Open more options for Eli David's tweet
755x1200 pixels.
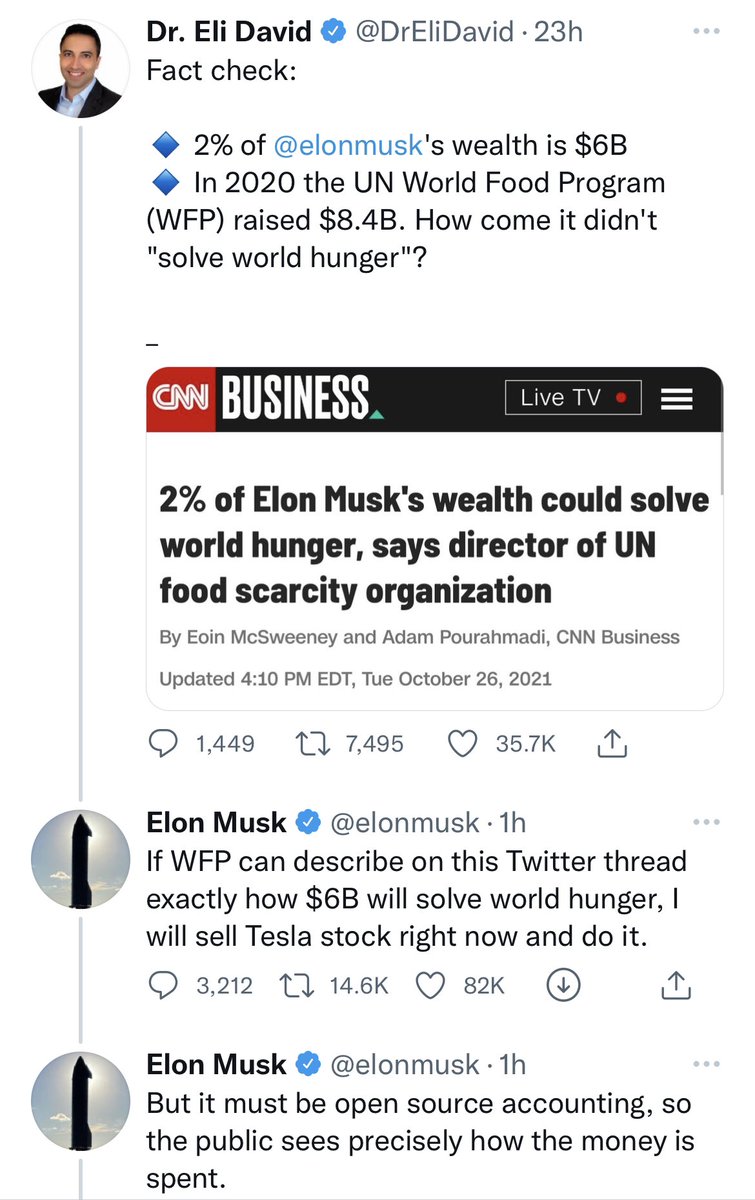coord(706,31)
